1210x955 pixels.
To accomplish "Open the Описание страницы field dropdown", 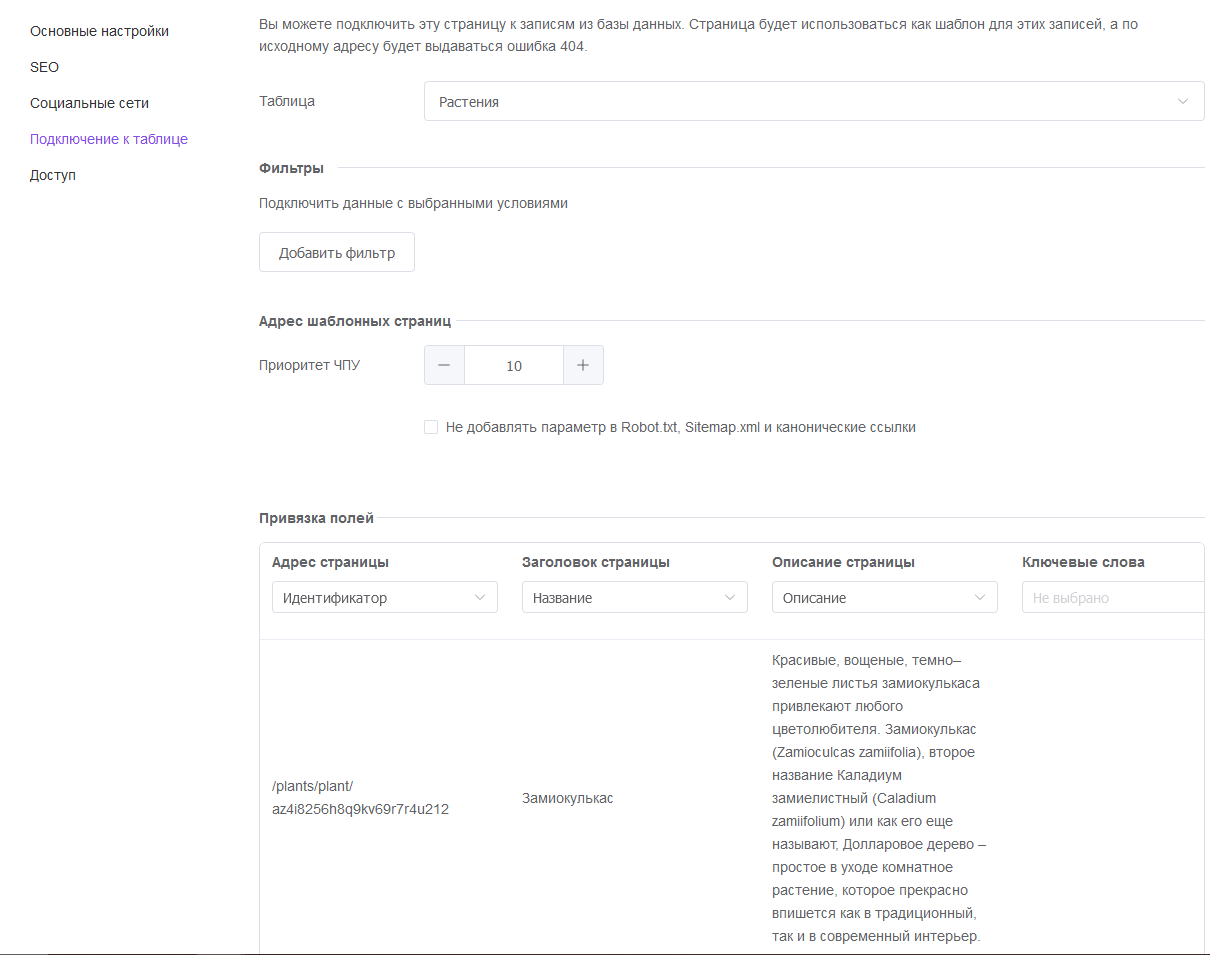I will [x=885, y=598].
